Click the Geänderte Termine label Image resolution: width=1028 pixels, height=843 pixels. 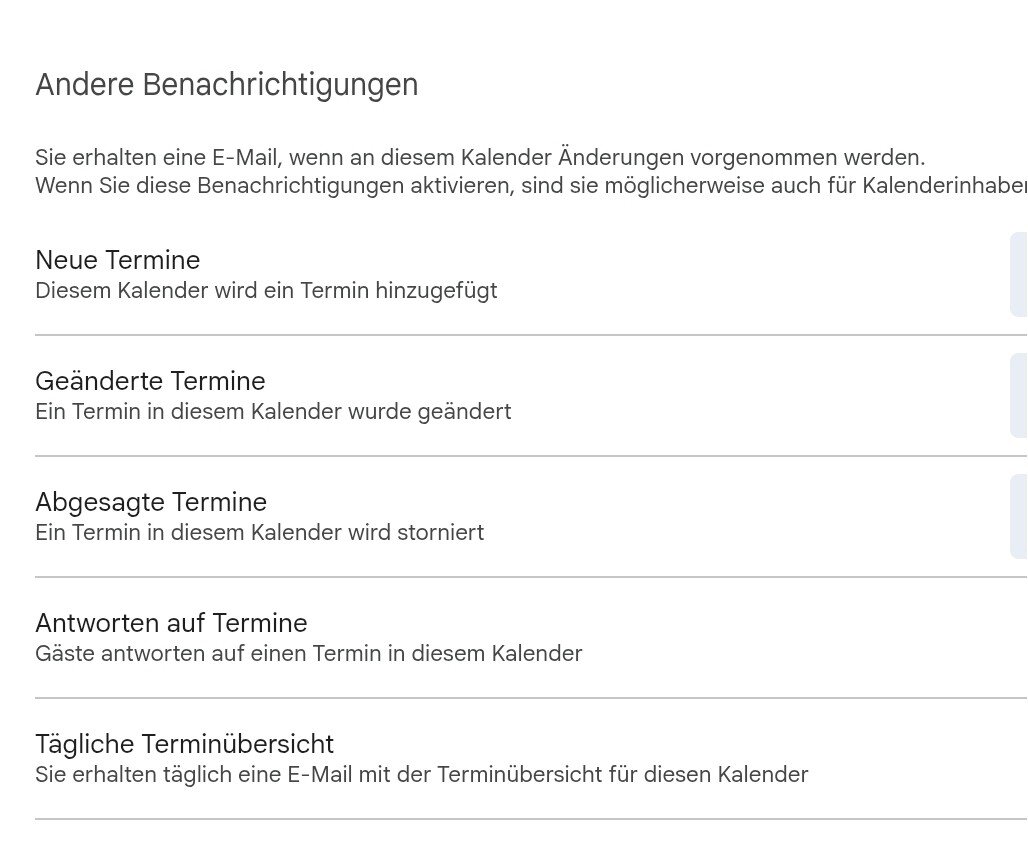150,381
